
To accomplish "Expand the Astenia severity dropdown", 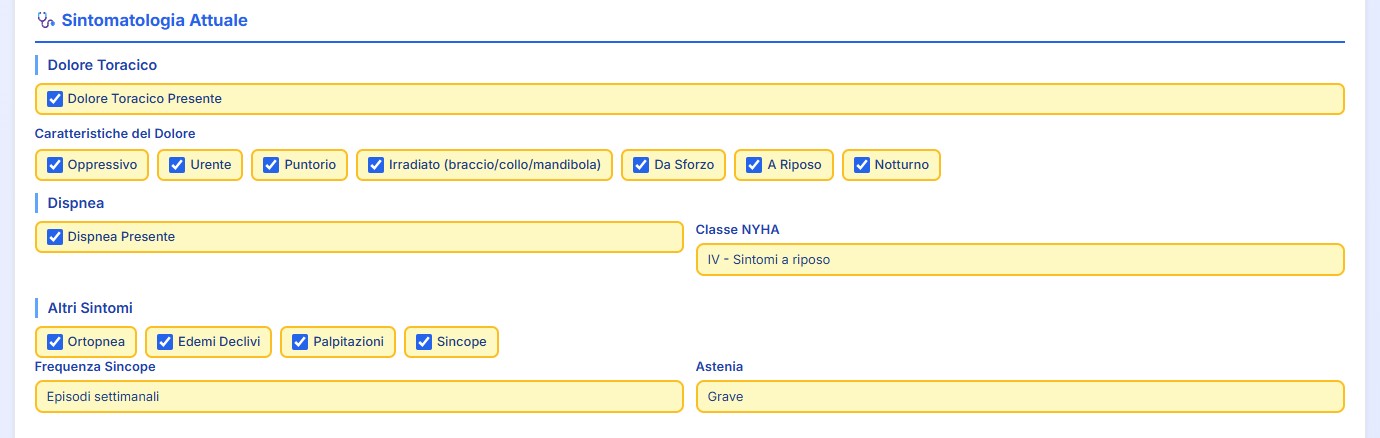I will 1019,396.
